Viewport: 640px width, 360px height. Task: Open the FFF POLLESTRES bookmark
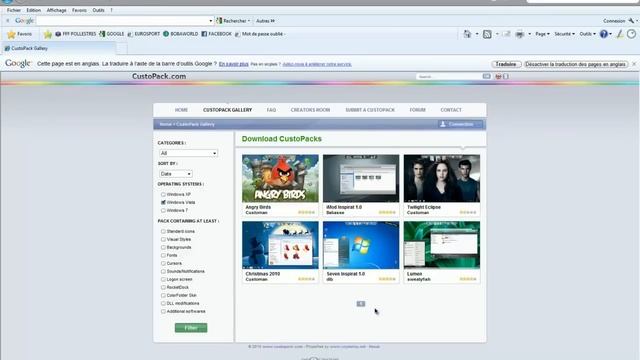tap(76, 34)
